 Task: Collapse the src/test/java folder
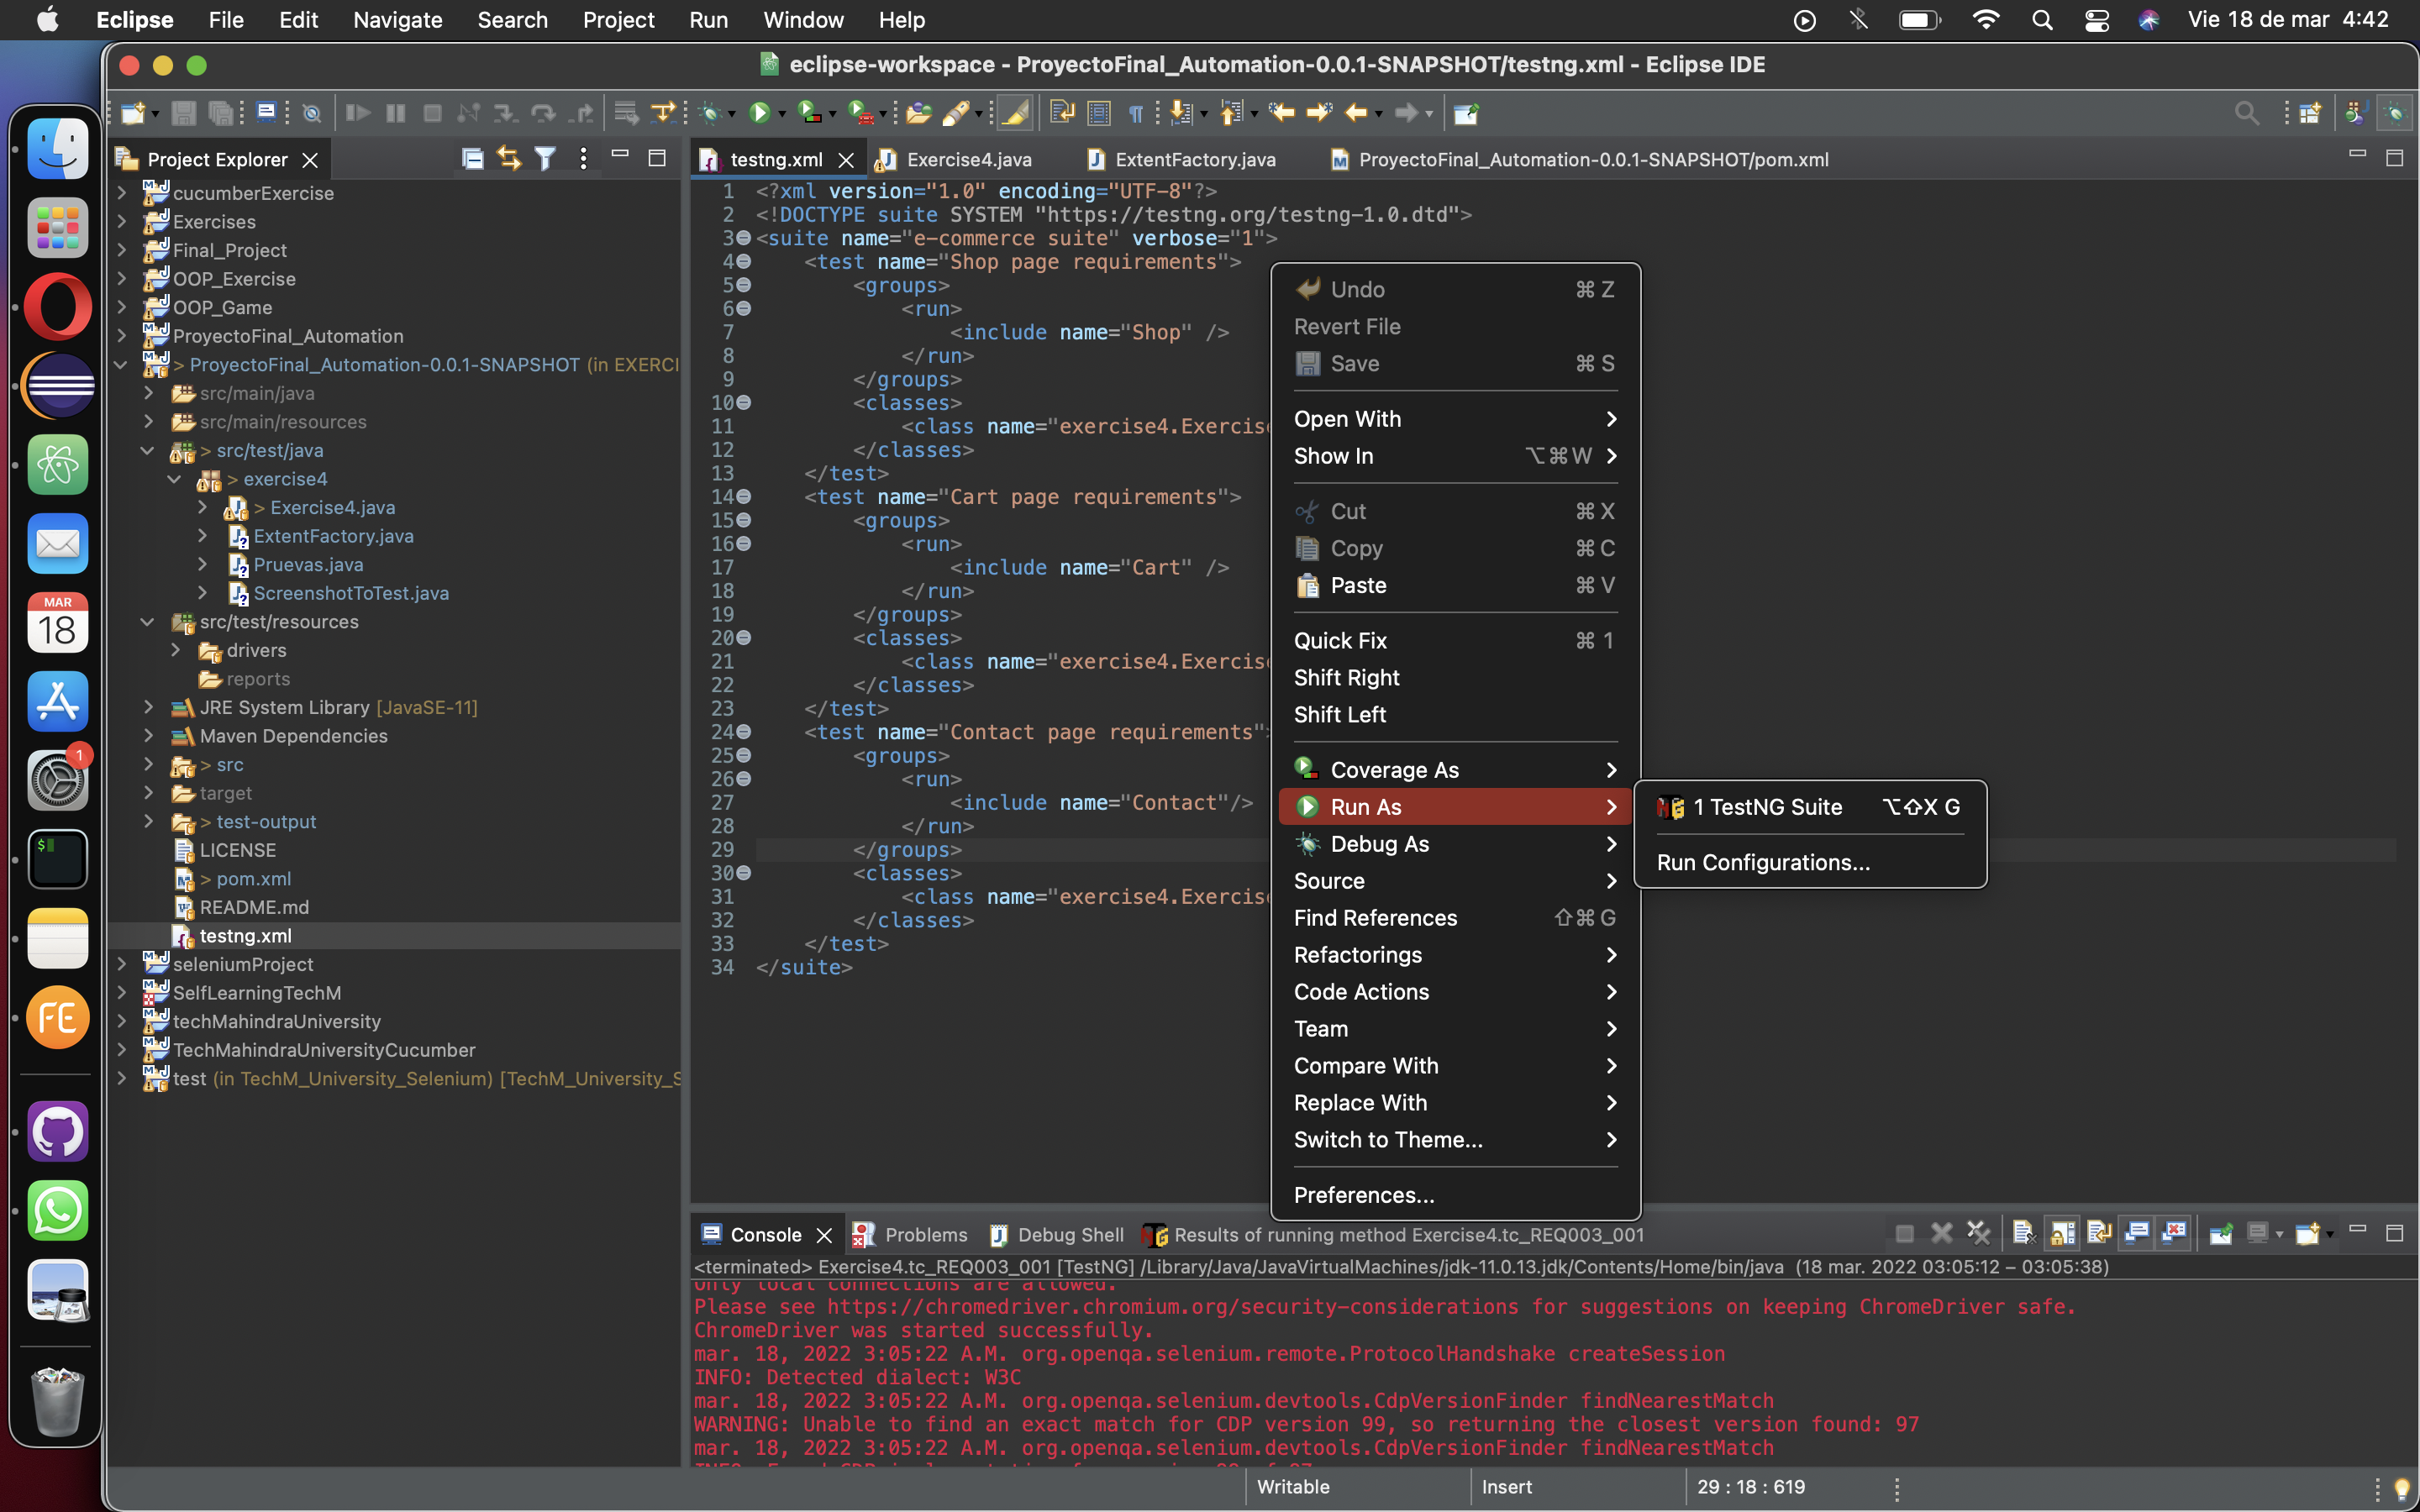pos(148,450)
